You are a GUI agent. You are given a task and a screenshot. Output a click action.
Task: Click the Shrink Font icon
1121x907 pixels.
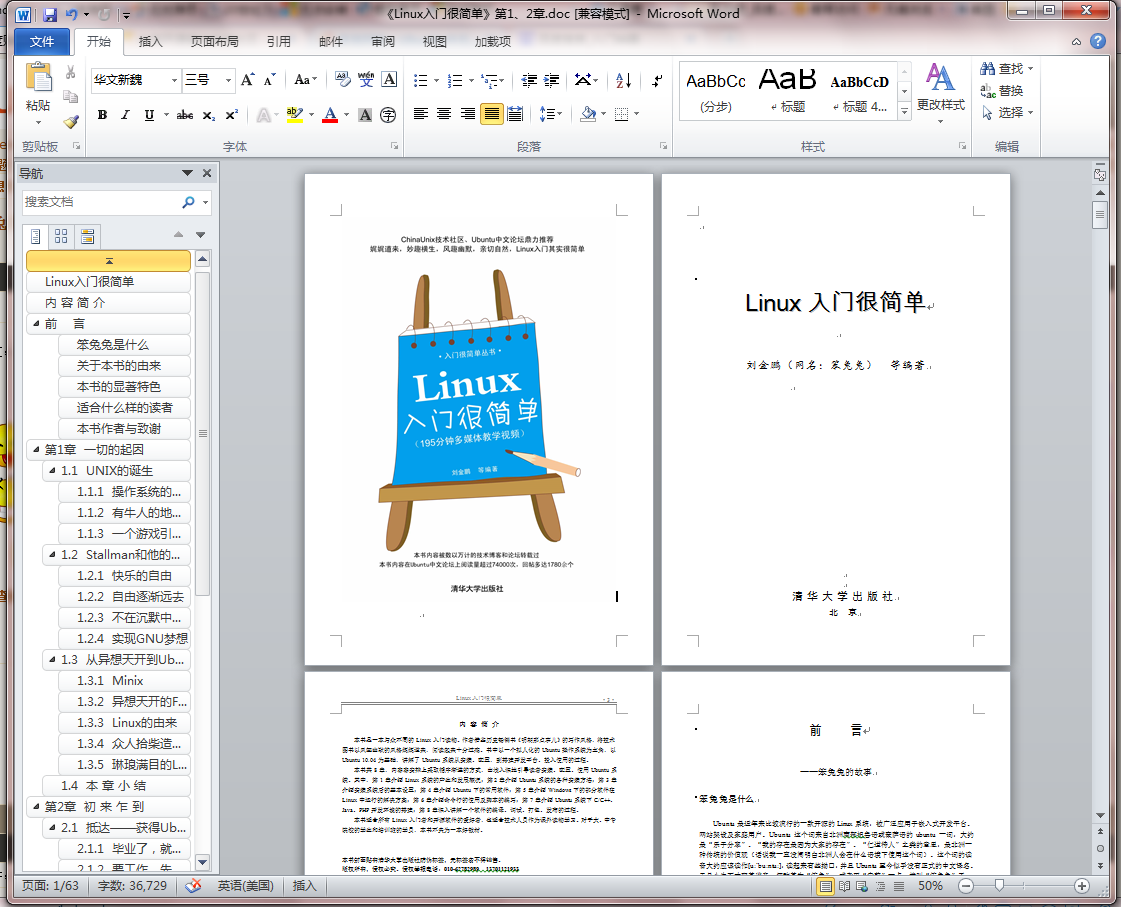[x=270, y=80]
